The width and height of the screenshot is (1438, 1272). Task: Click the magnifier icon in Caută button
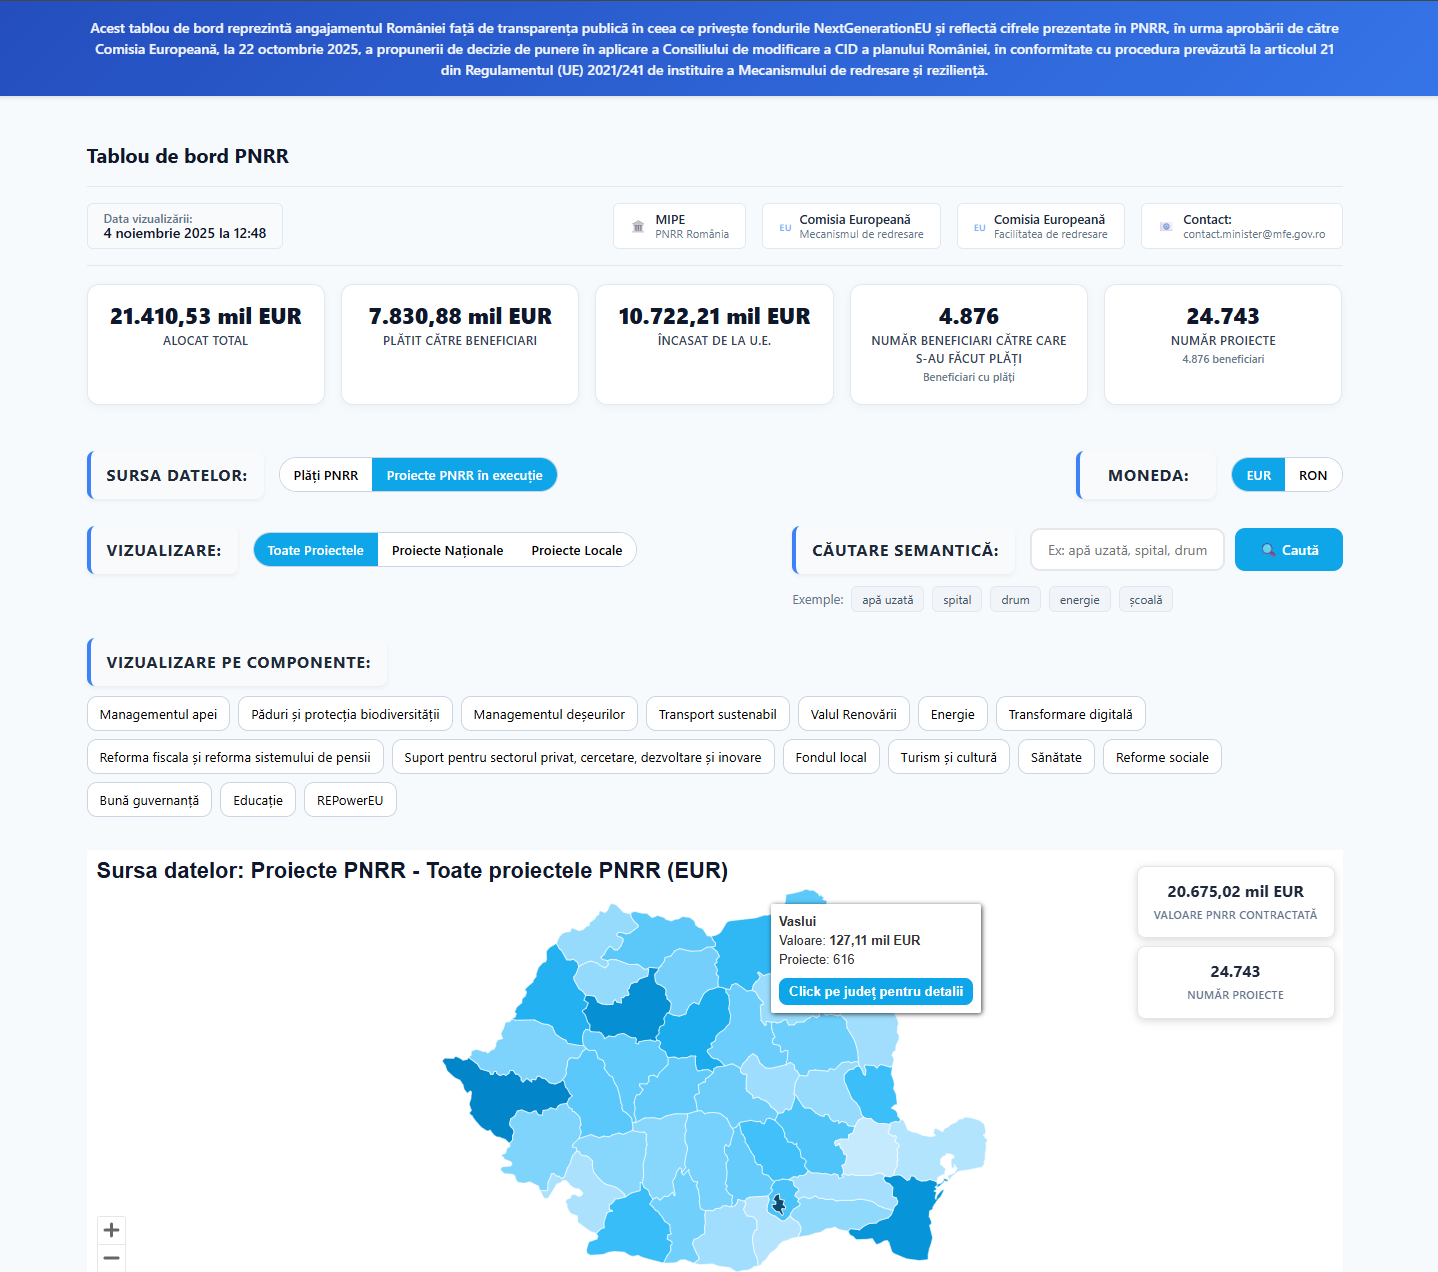[1268, 550]
